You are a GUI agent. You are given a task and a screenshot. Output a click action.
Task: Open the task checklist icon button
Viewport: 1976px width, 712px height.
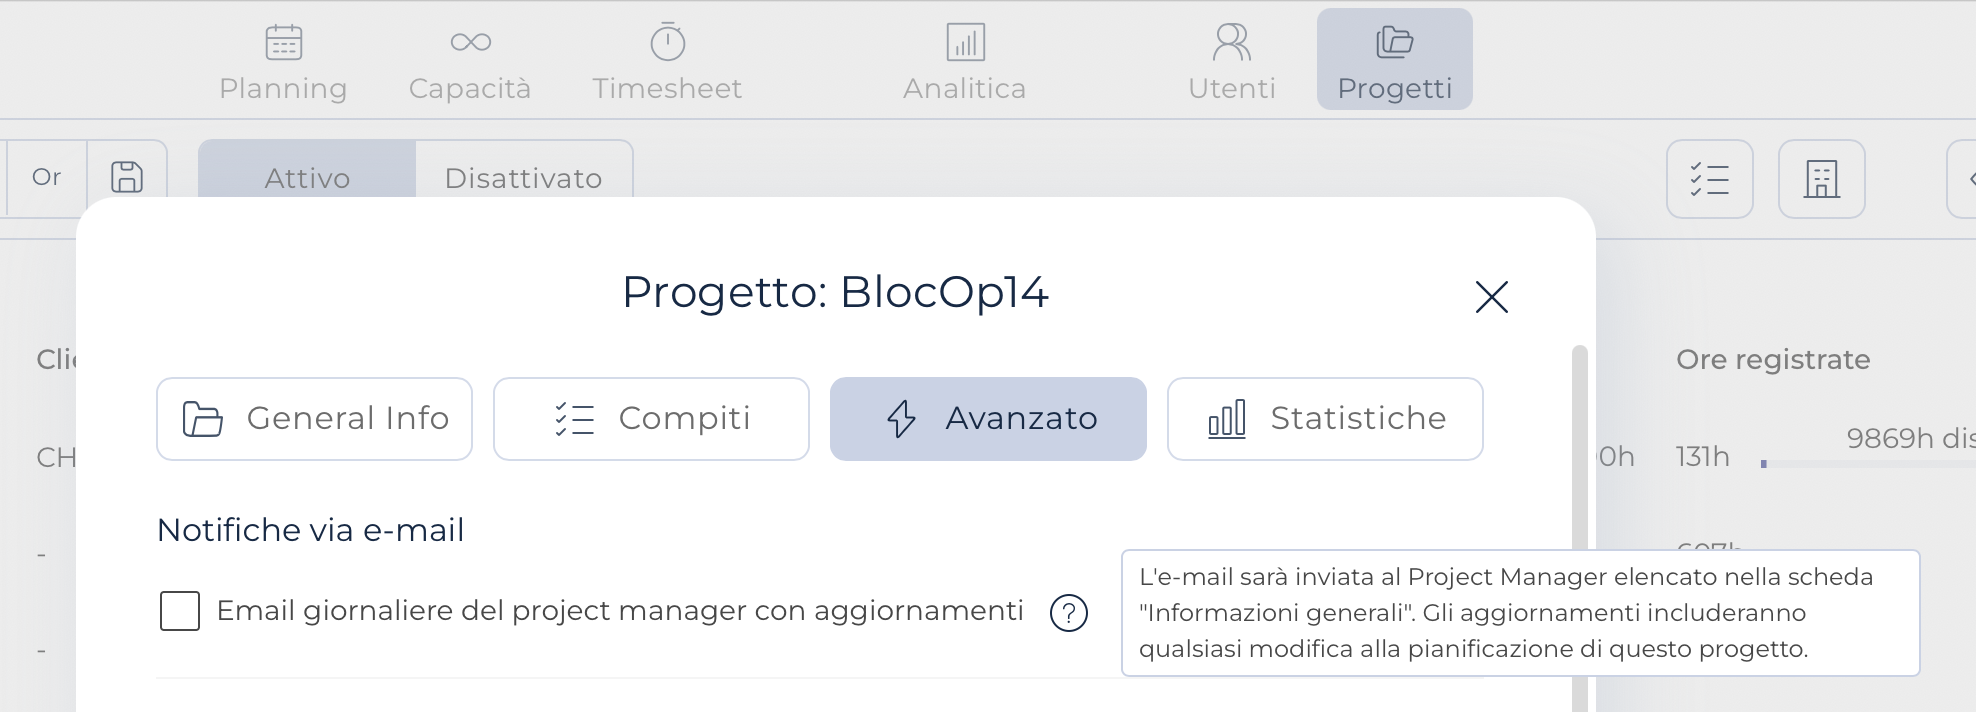pos(1710,179)
